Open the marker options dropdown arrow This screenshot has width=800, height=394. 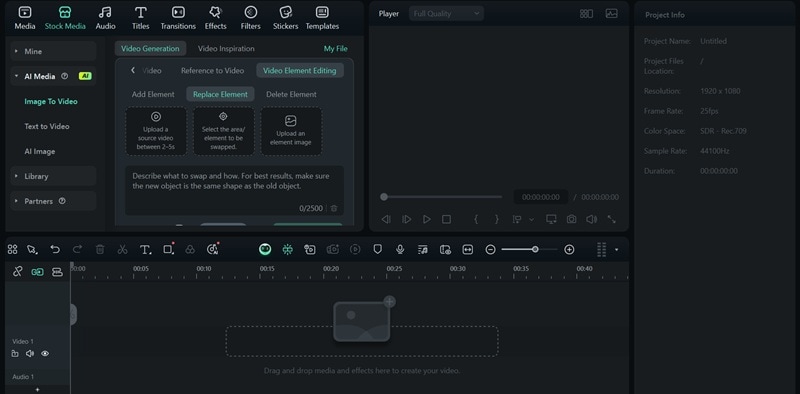(531, 219)
